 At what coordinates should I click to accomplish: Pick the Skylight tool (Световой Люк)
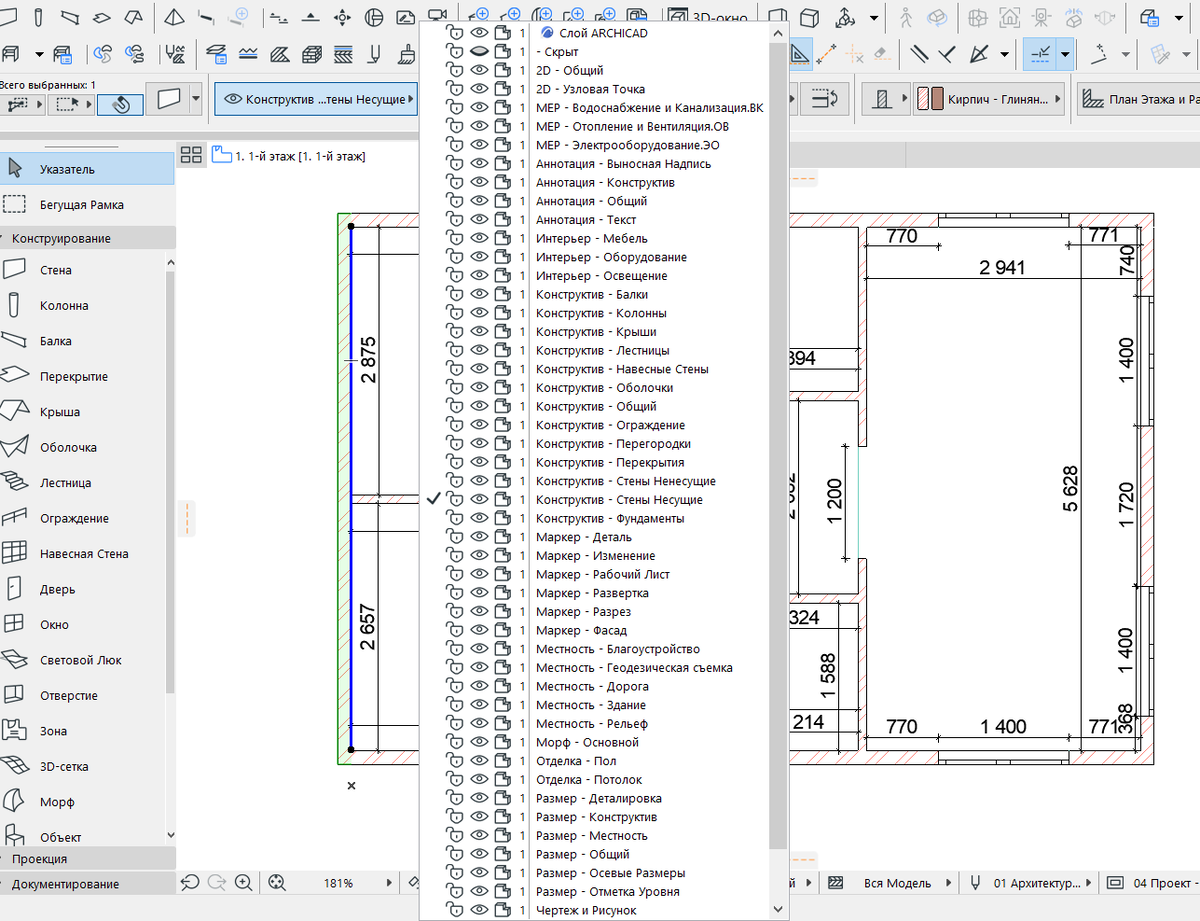[x=82, y=661]
